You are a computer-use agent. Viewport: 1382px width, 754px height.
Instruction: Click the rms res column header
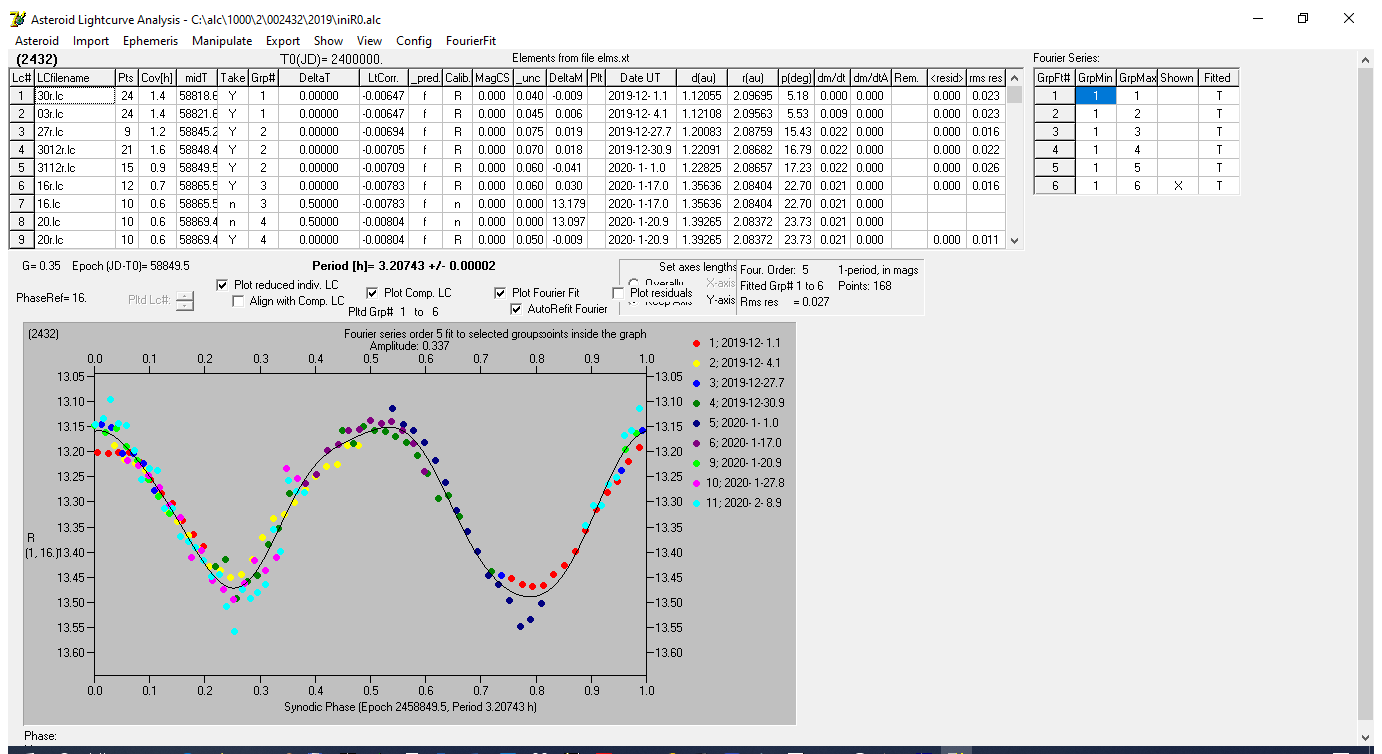click(986, 78)
